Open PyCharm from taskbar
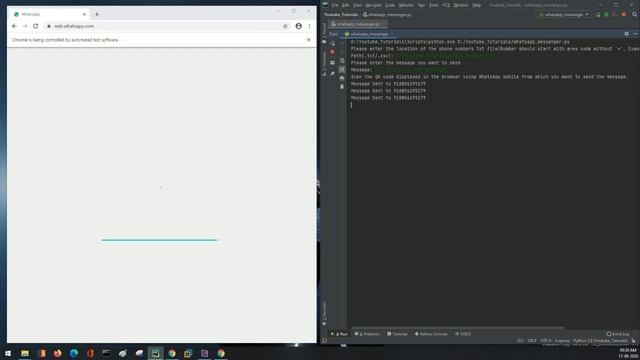640x360 pixels. [x=156, y=353]
